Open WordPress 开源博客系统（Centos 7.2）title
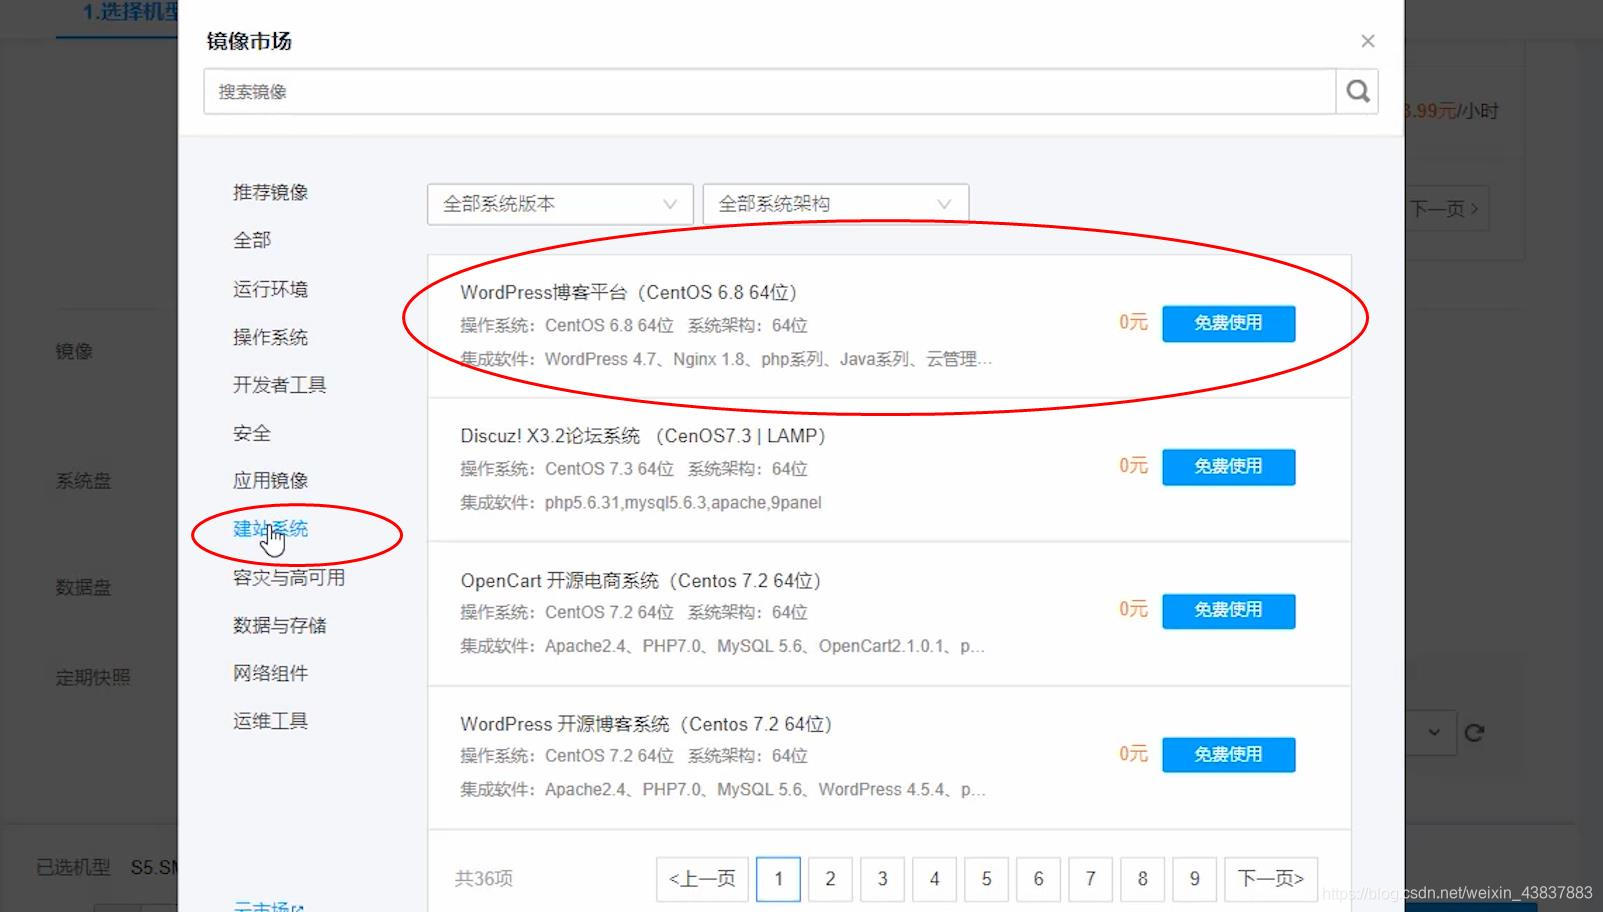 click(646, 724)
